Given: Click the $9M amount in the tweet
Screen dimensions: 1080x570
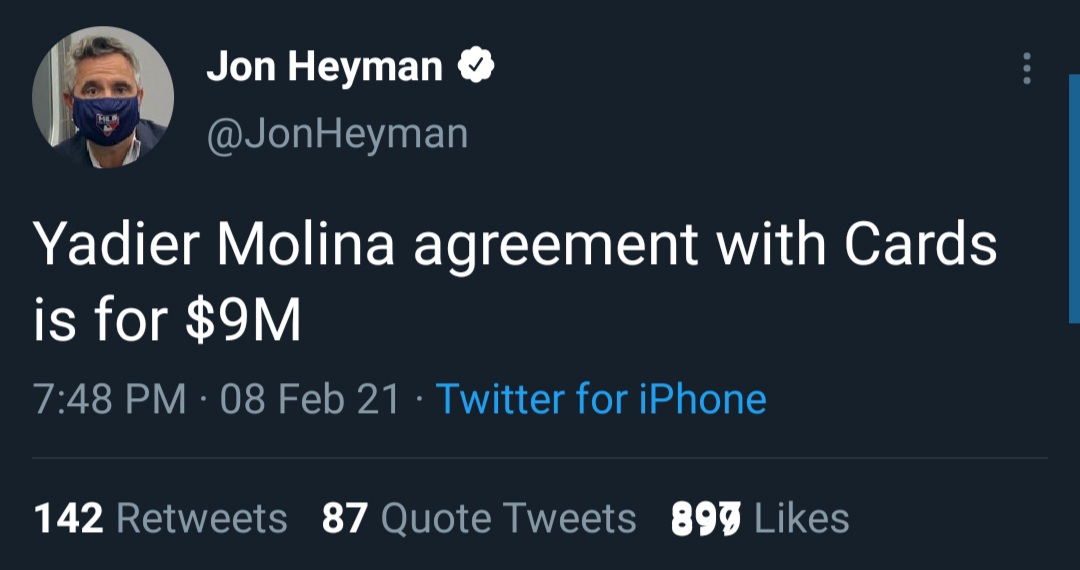Looking at the screenshot, I should pos(243,323).
